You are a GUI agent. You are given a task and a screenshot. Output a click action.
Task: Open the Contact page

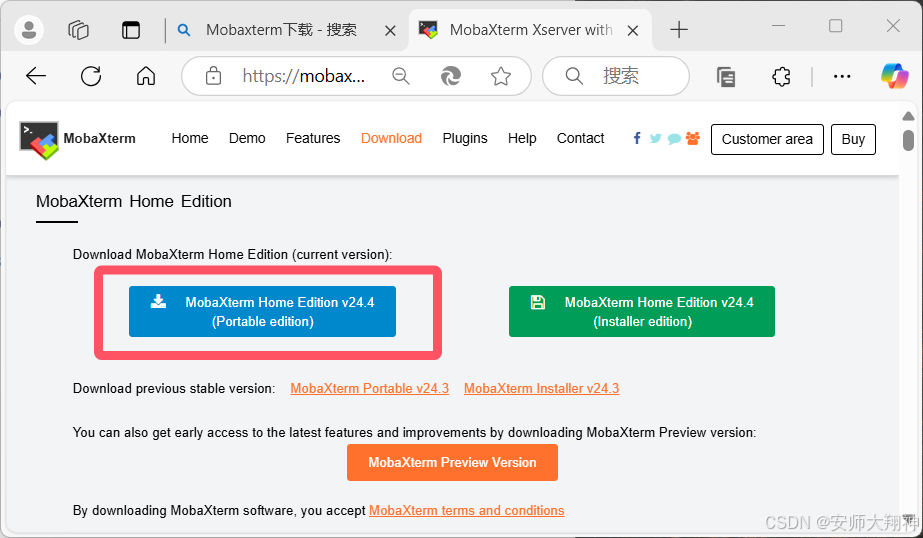[580, 138]
